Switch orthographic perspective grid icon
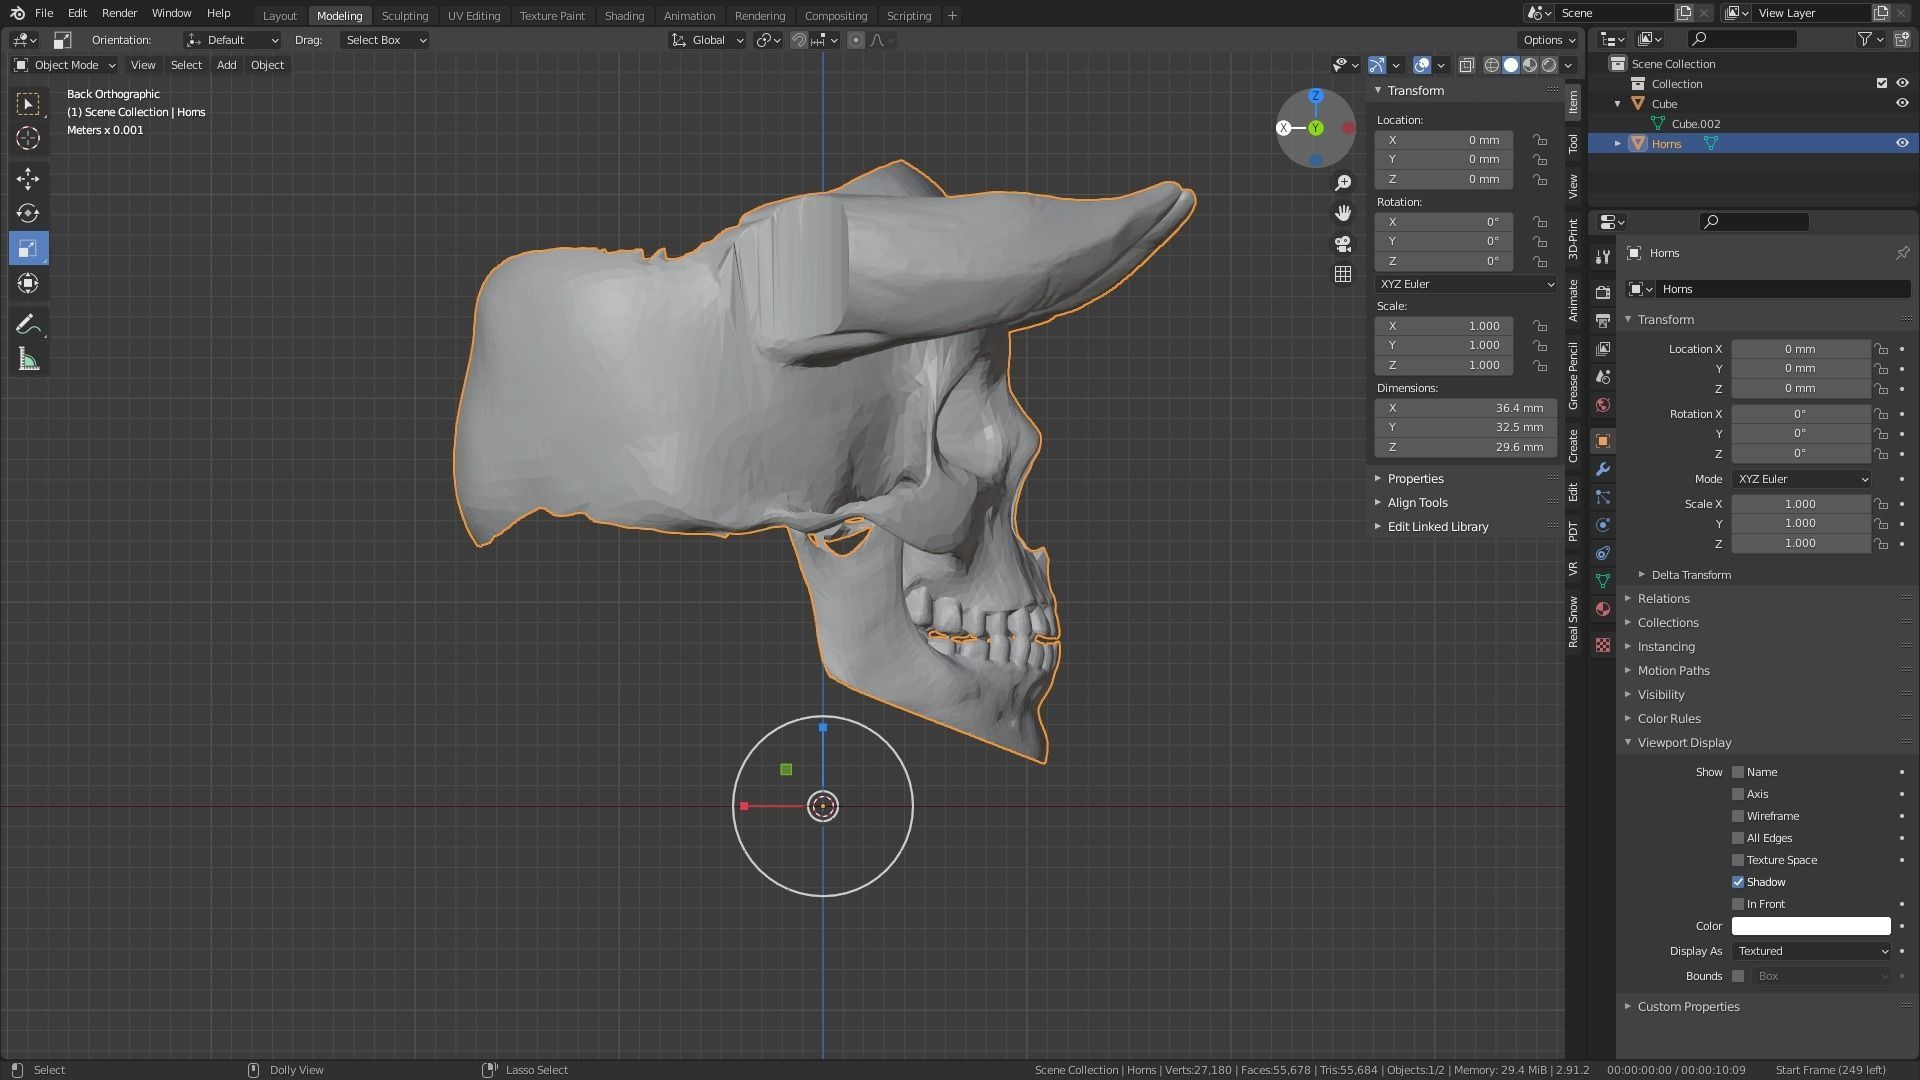The image size is (1920, 1080). pos(1343,274)
